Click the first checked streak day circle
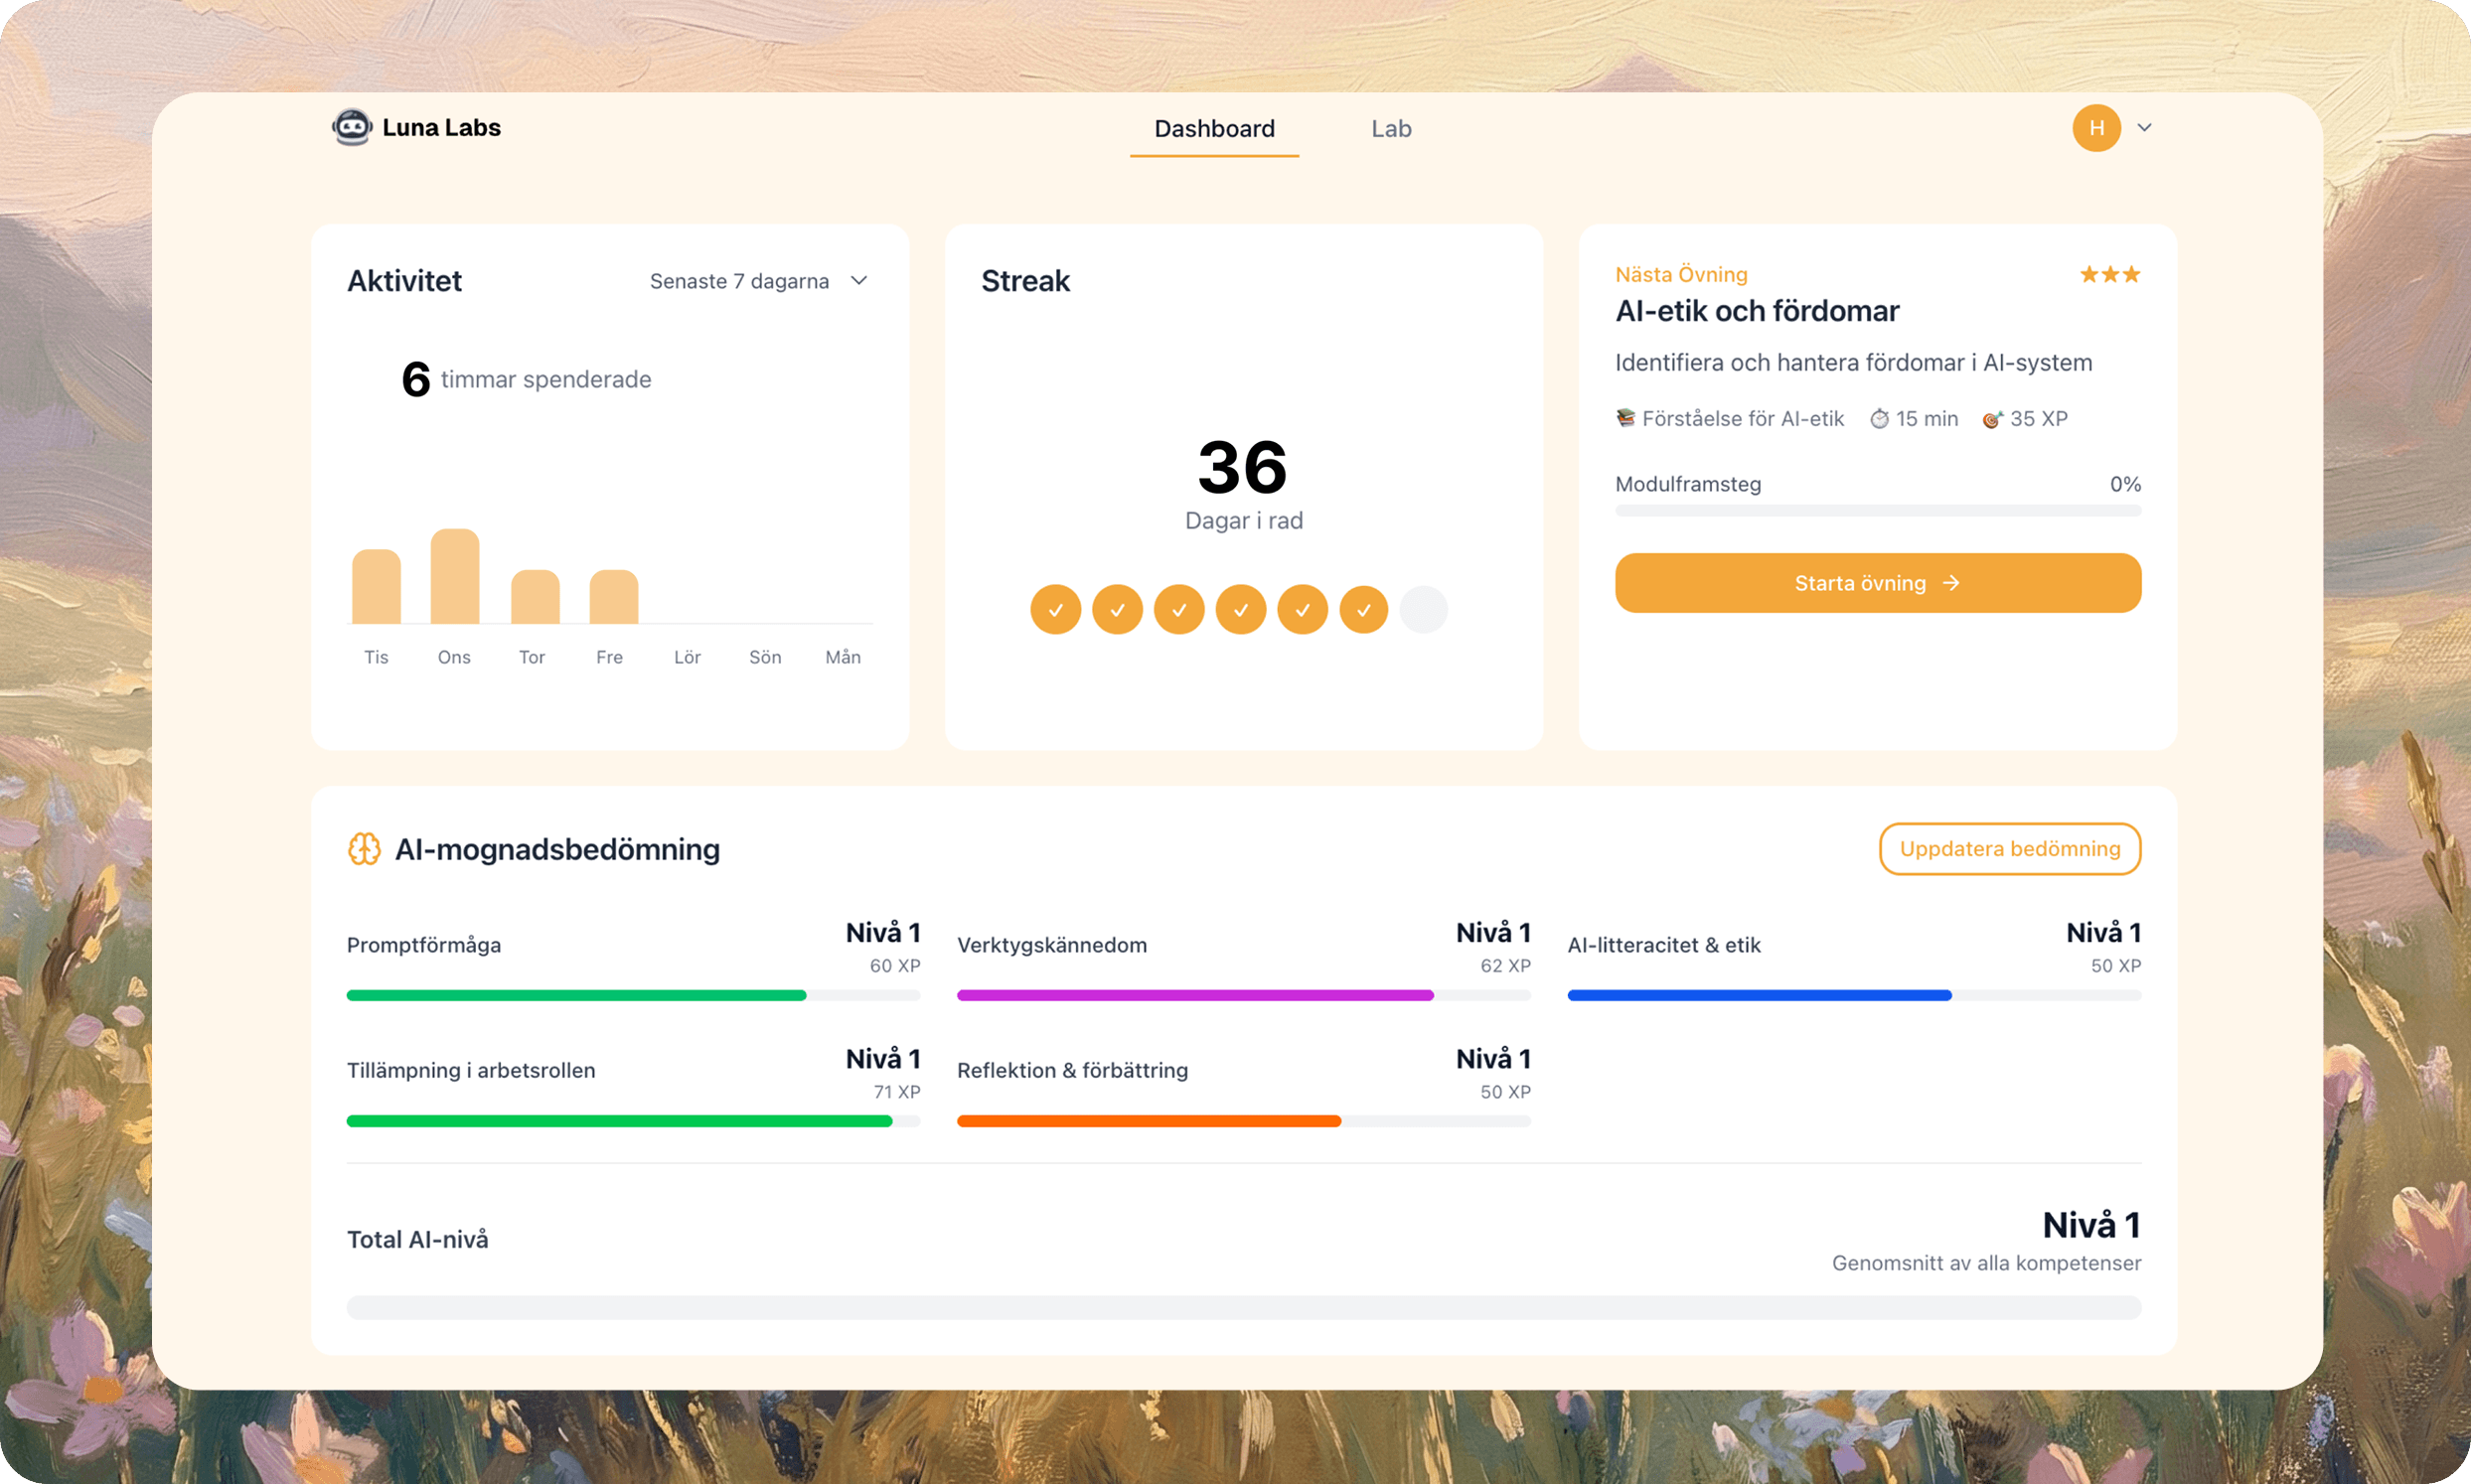Viewport: 2471px width, 1484px height. (1055, 609)
